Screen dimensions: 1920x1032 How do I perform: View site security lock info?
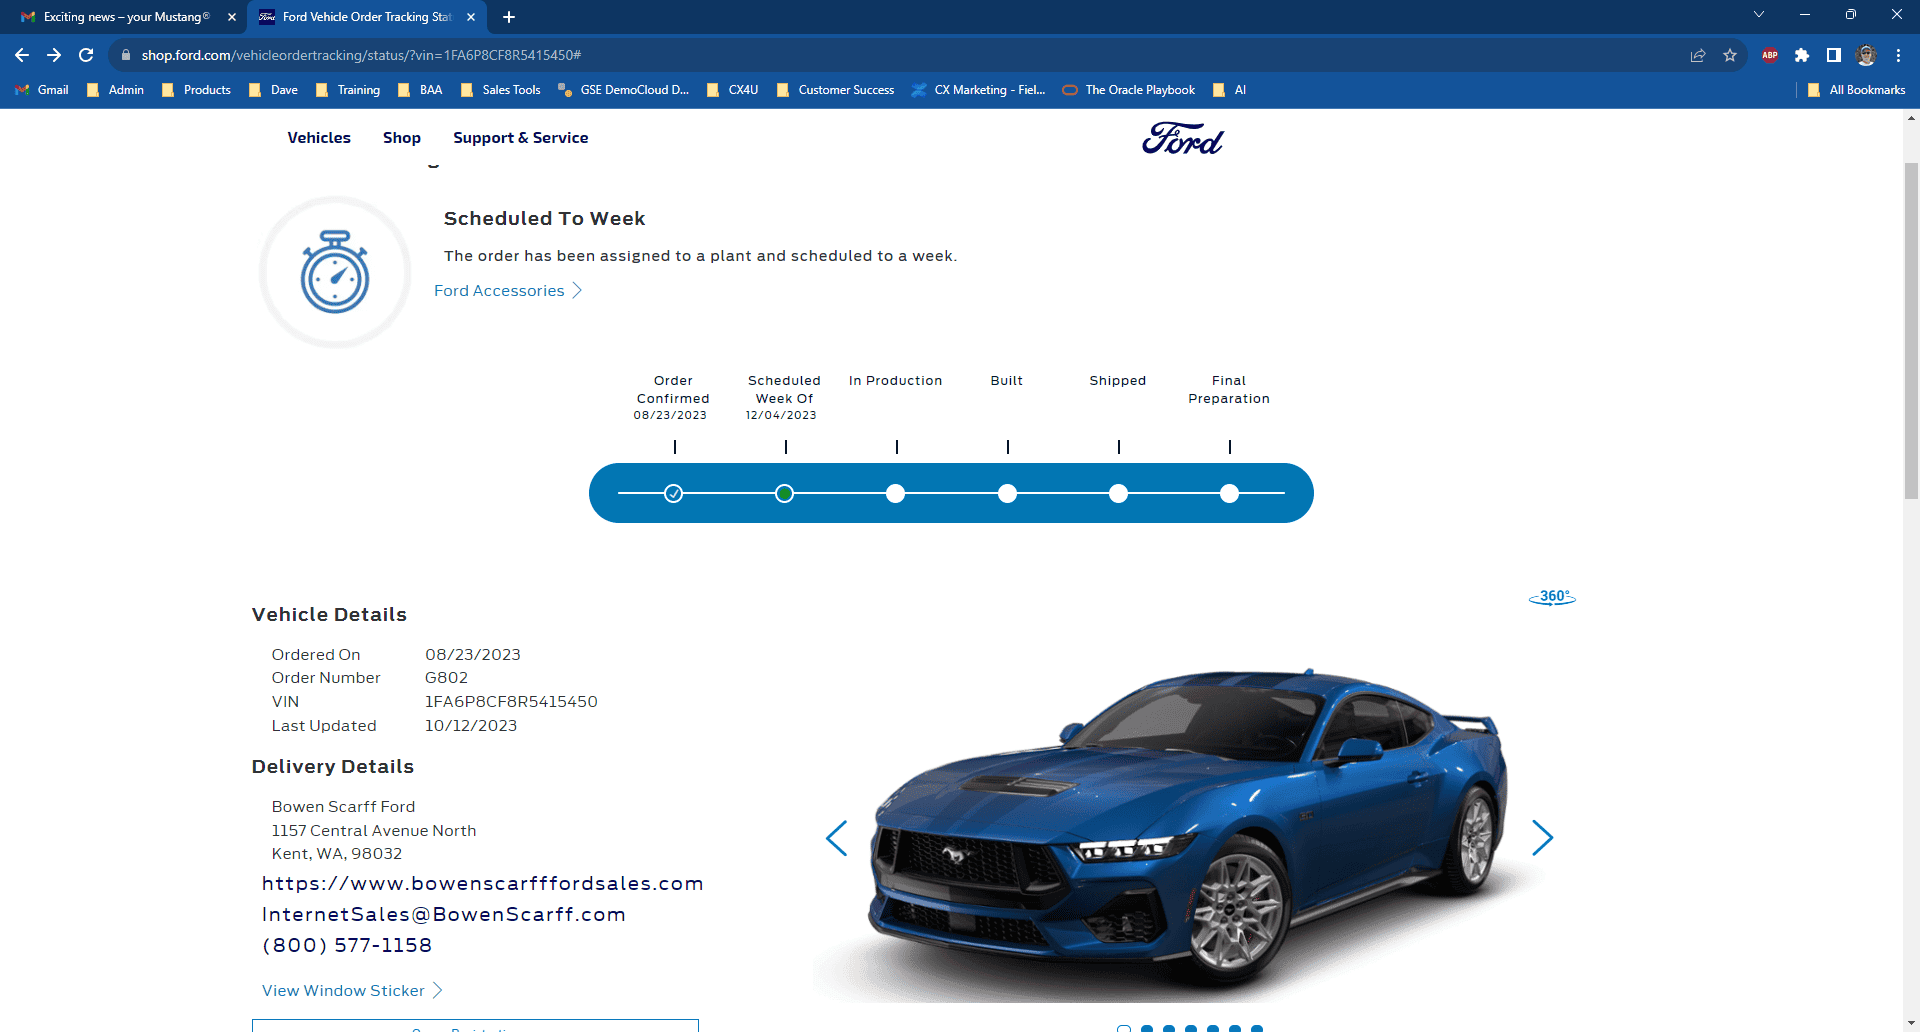point(126,55)
